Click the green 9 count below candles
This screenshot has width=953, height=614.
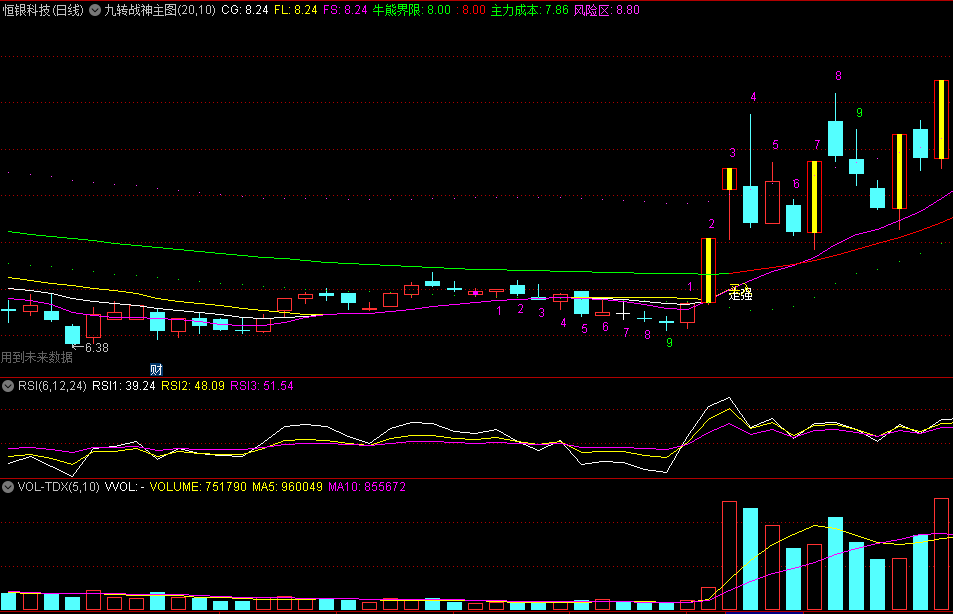coord(669,343)
